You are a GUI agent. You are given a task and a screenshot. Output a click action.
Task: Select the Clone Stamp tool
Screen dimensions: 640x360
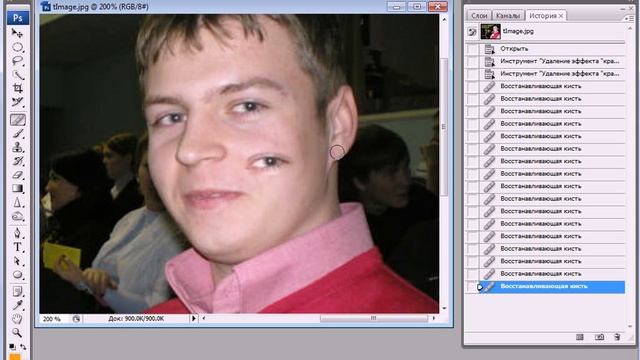pyautogui.click(x=18, y=147)
